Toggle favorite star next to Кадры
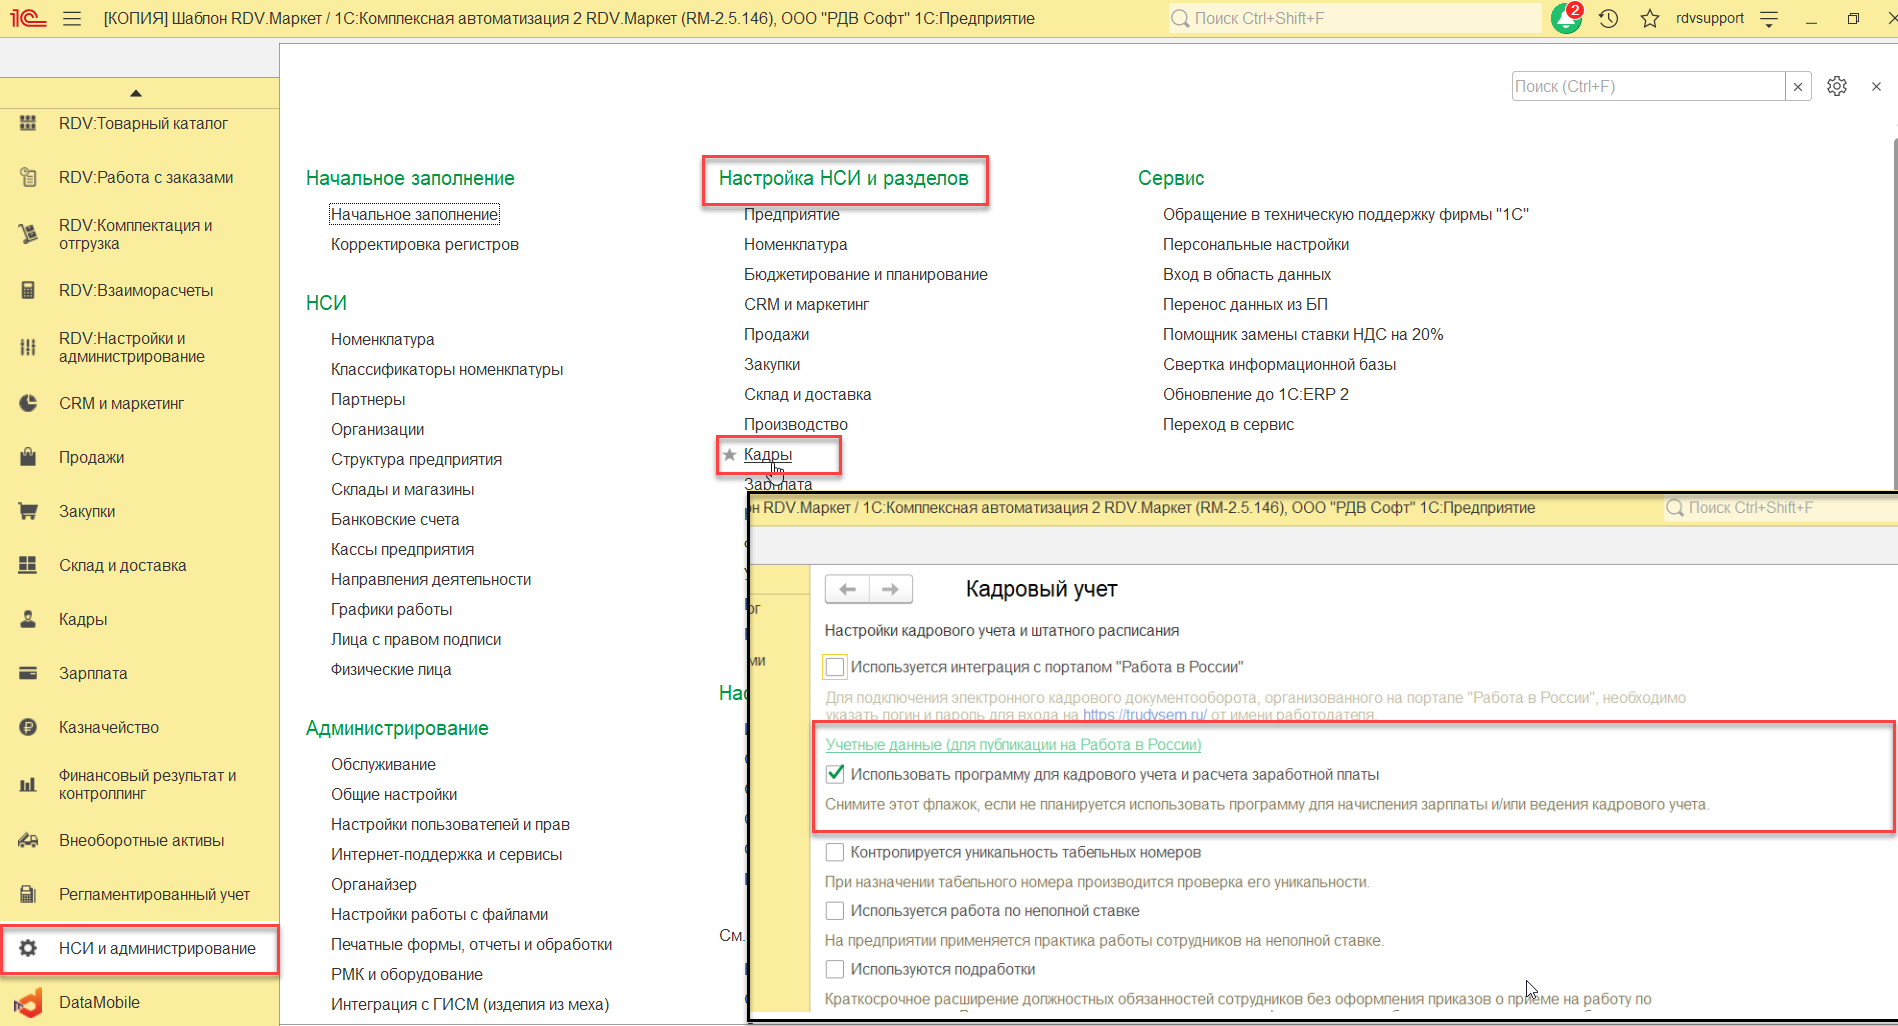This screenshot has height=1026, width=1898. tap(729, 455)
